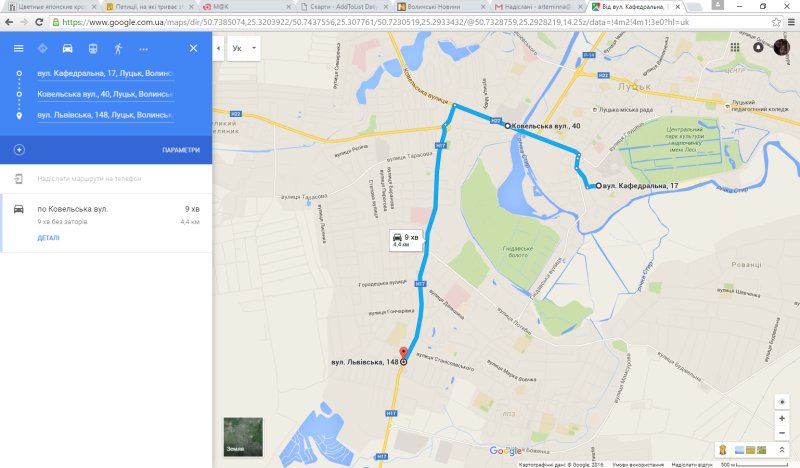Open Google notifications bell icon
This screenshot has height=468, width=800.
[x=758, y=47]
